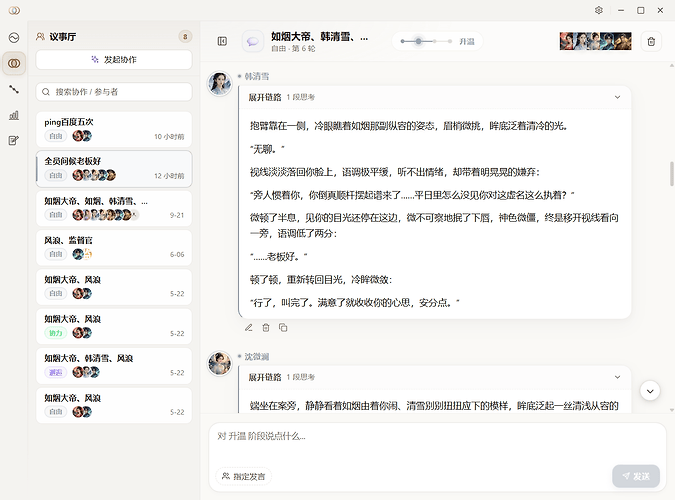Click the message line "……老板好。"
675x500 pixels.
(x=279, y=256)
